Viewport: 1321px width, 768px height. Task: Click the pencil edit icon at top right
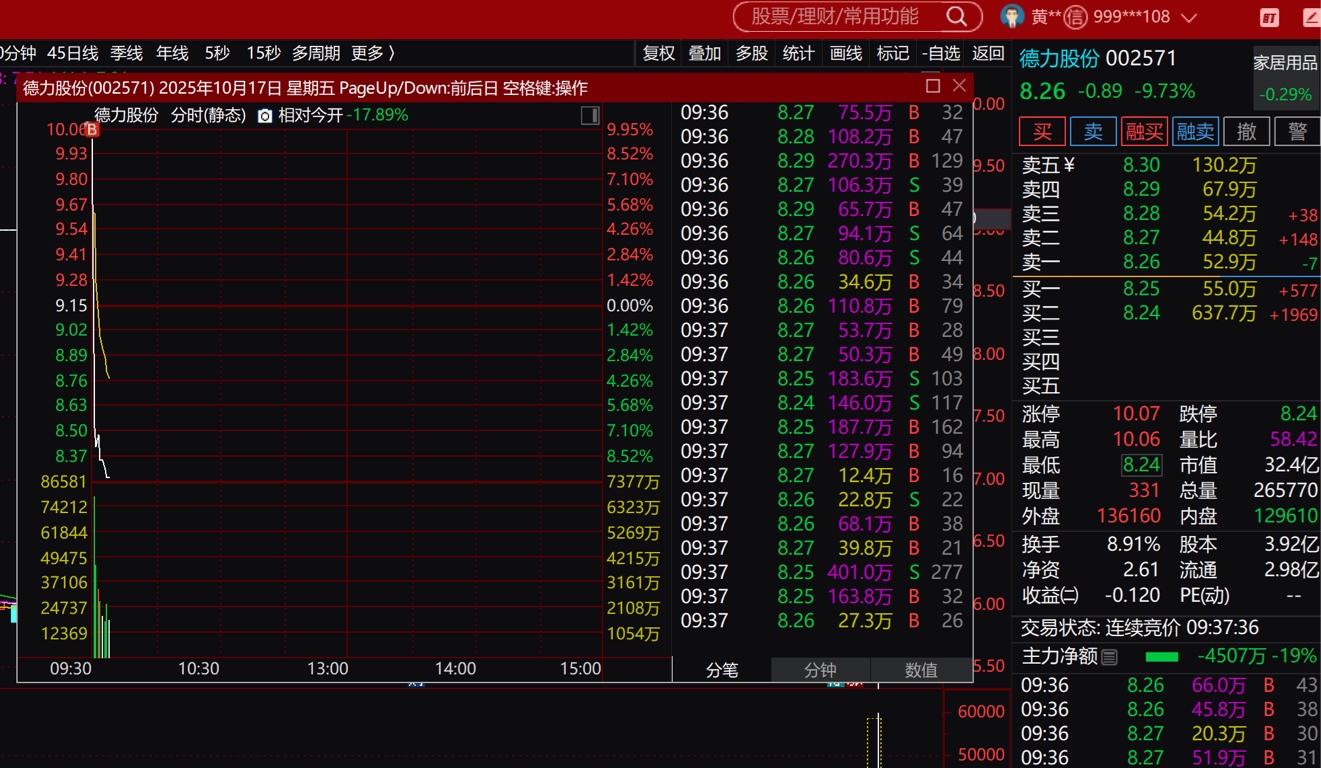click(x=1311, y=17)
